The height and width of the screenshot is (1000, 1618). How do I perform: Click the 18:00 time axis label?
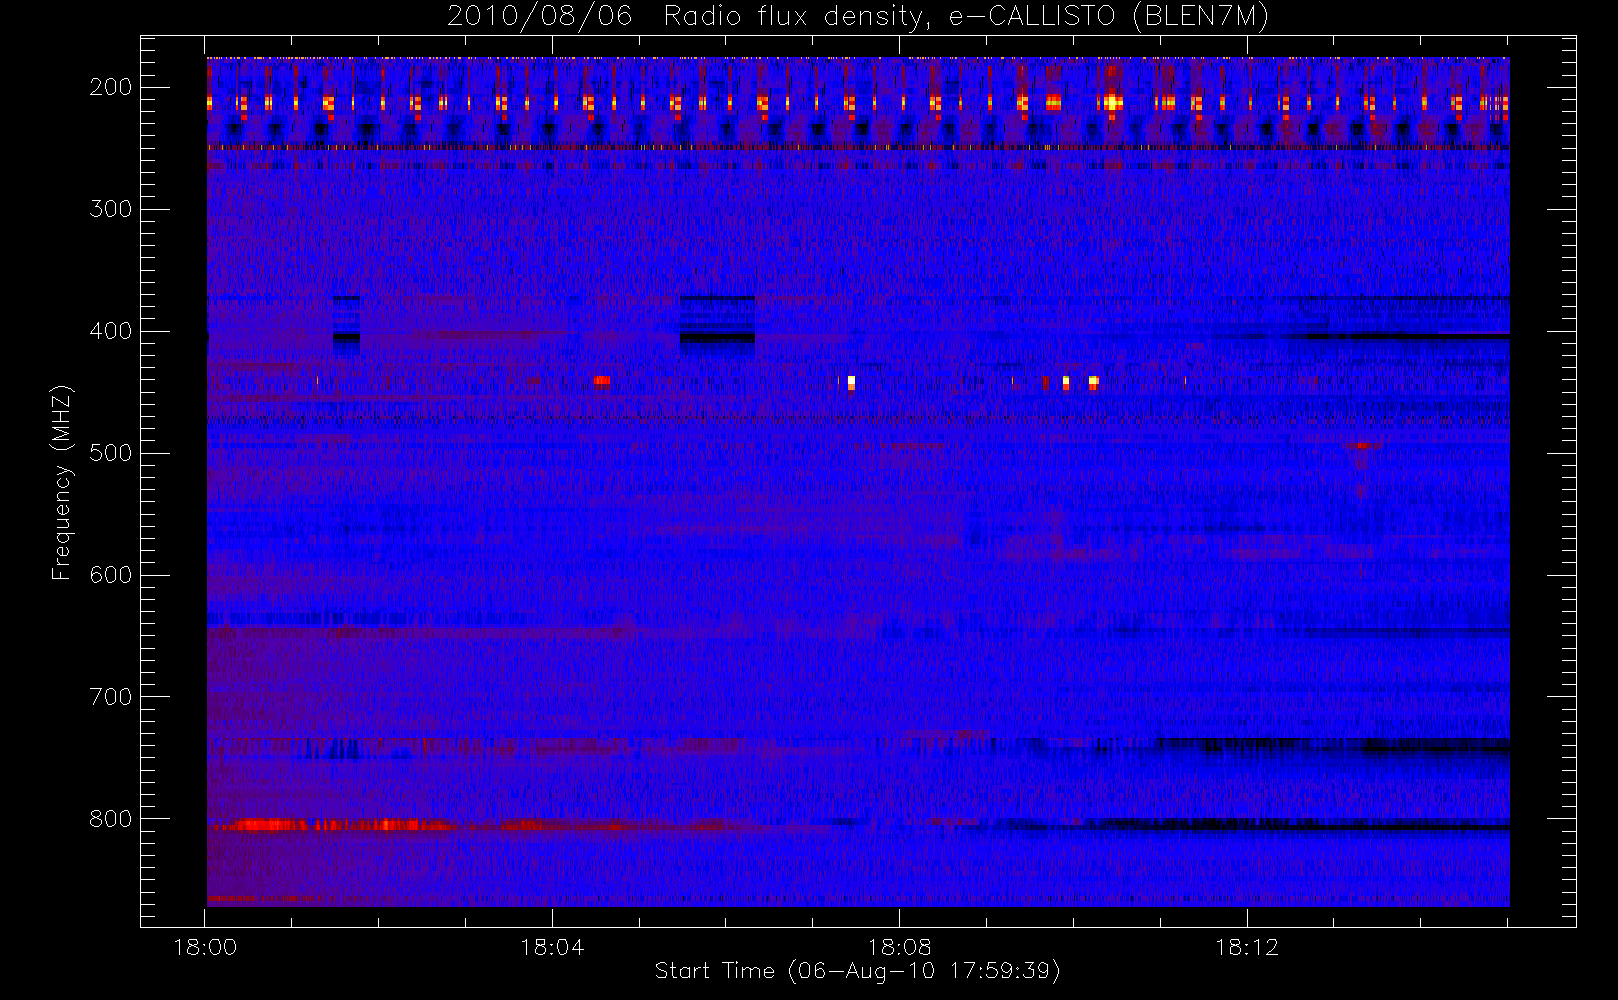click(205, 947)
